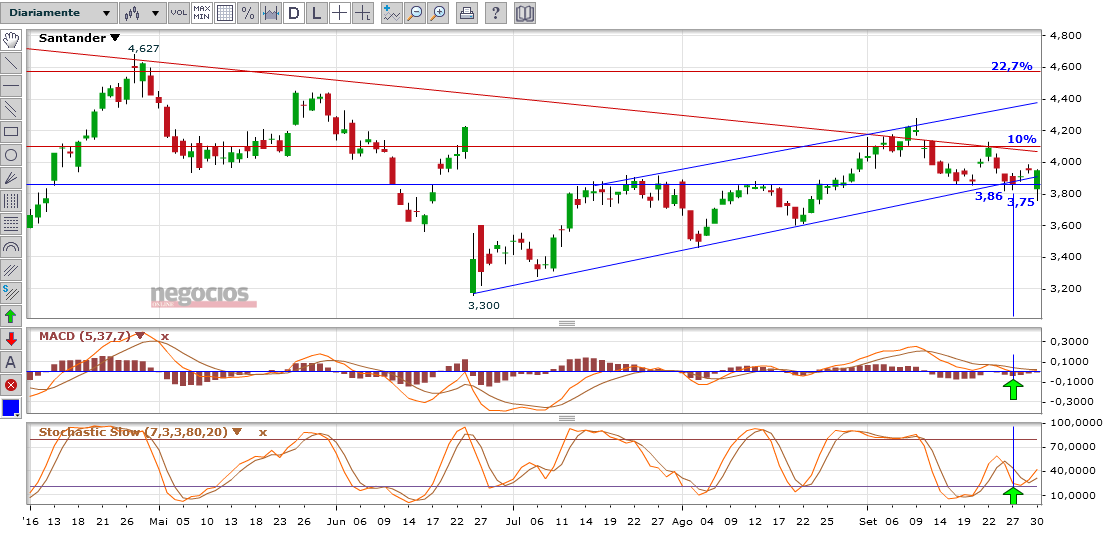Select the fan lines tool

11,178
